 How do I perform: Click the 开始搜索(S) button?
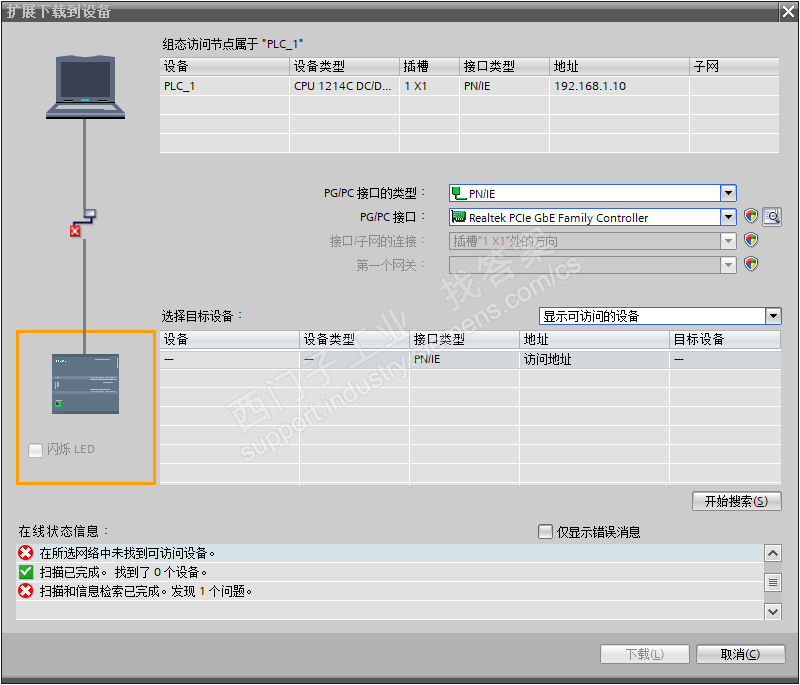coord(736,501)
